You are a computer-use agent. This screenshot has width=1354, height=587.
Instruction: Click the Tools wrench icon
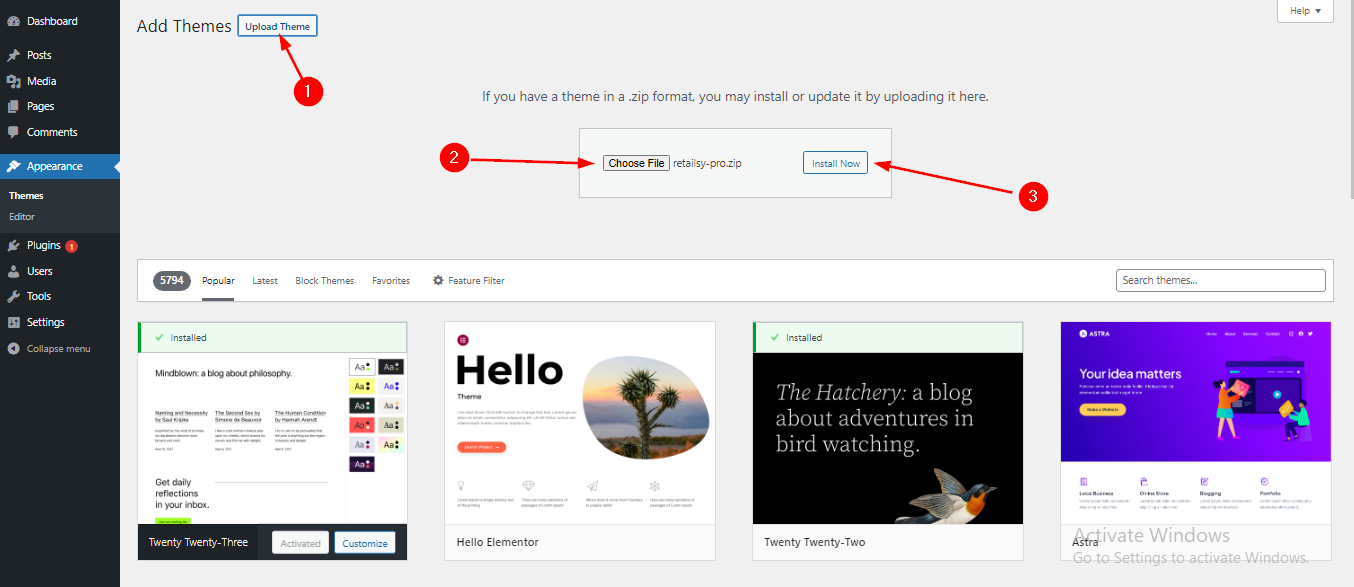(13, 296)
